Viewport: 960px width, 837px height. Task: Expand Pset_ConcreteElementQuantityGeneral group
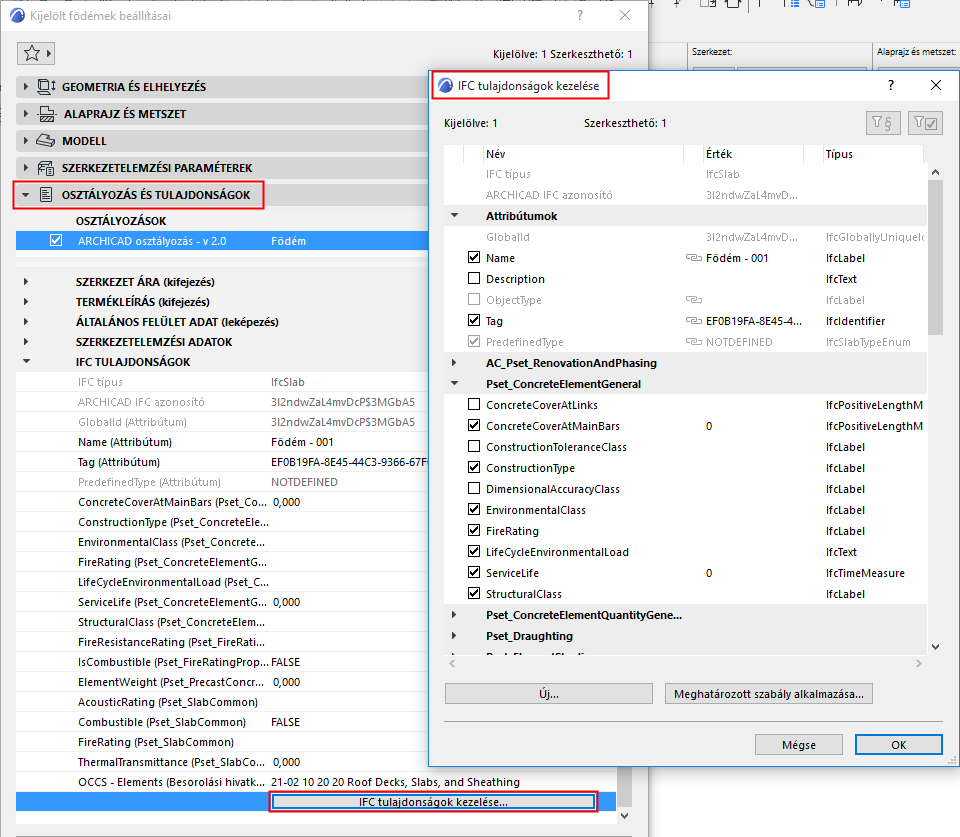click(454, 615)
